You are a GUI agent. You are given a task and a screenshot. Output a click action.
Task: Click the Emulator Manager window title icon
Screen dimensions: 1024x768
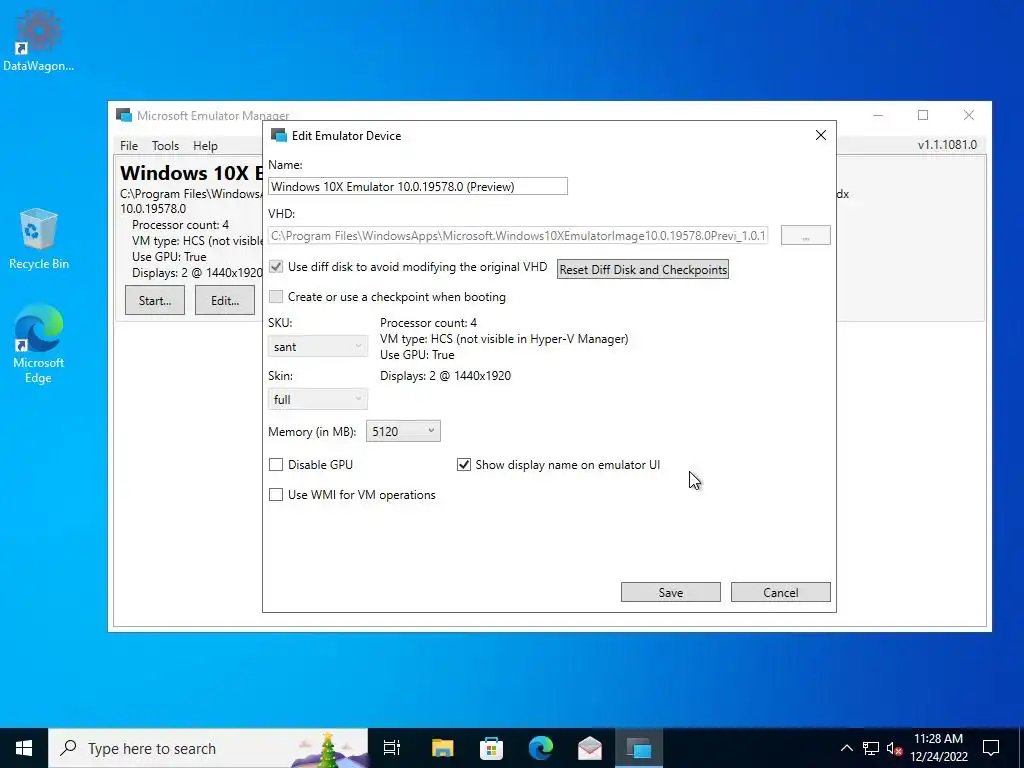click(x=123, y=115)
